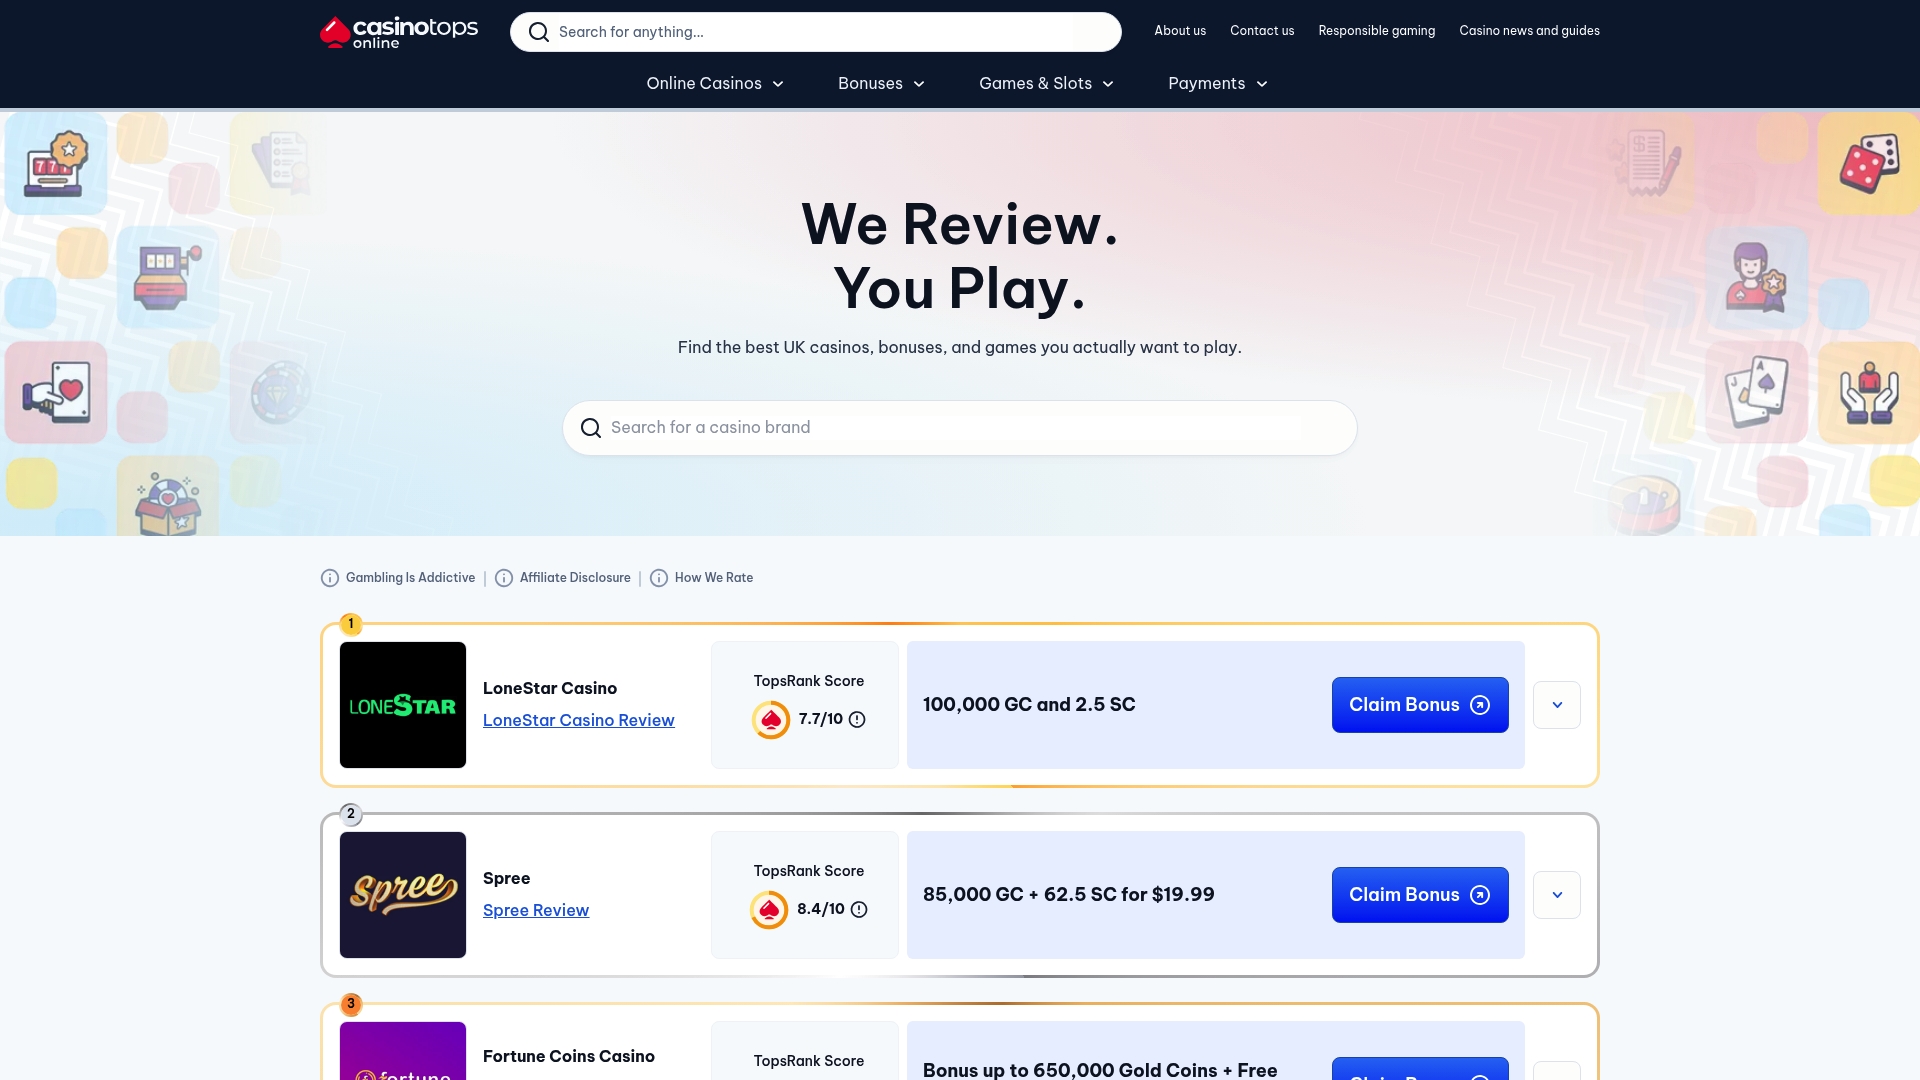Image resolution: width=1920 pixels, height=1080 pixels.
Task: Expand the Spree casino details chevron
Action: 1557,895
